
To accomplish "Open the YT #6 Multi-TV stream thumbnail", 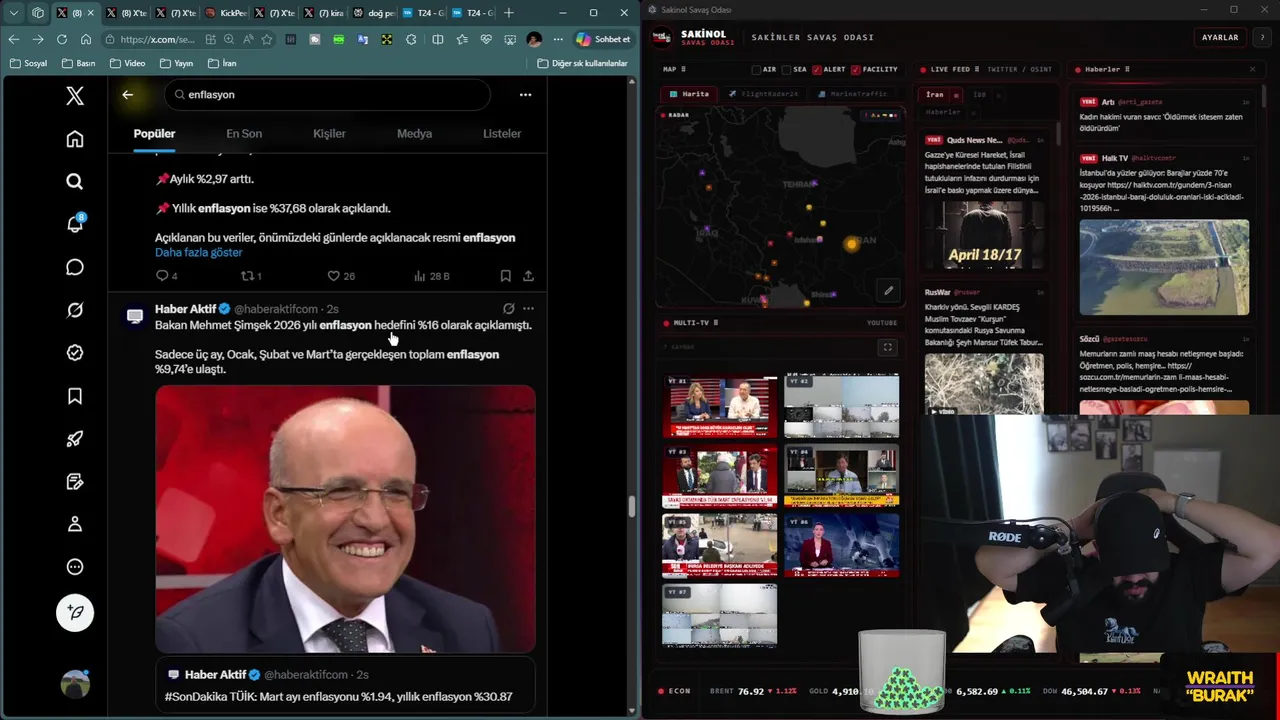I will pyautogui.click(x=841, y=545).
